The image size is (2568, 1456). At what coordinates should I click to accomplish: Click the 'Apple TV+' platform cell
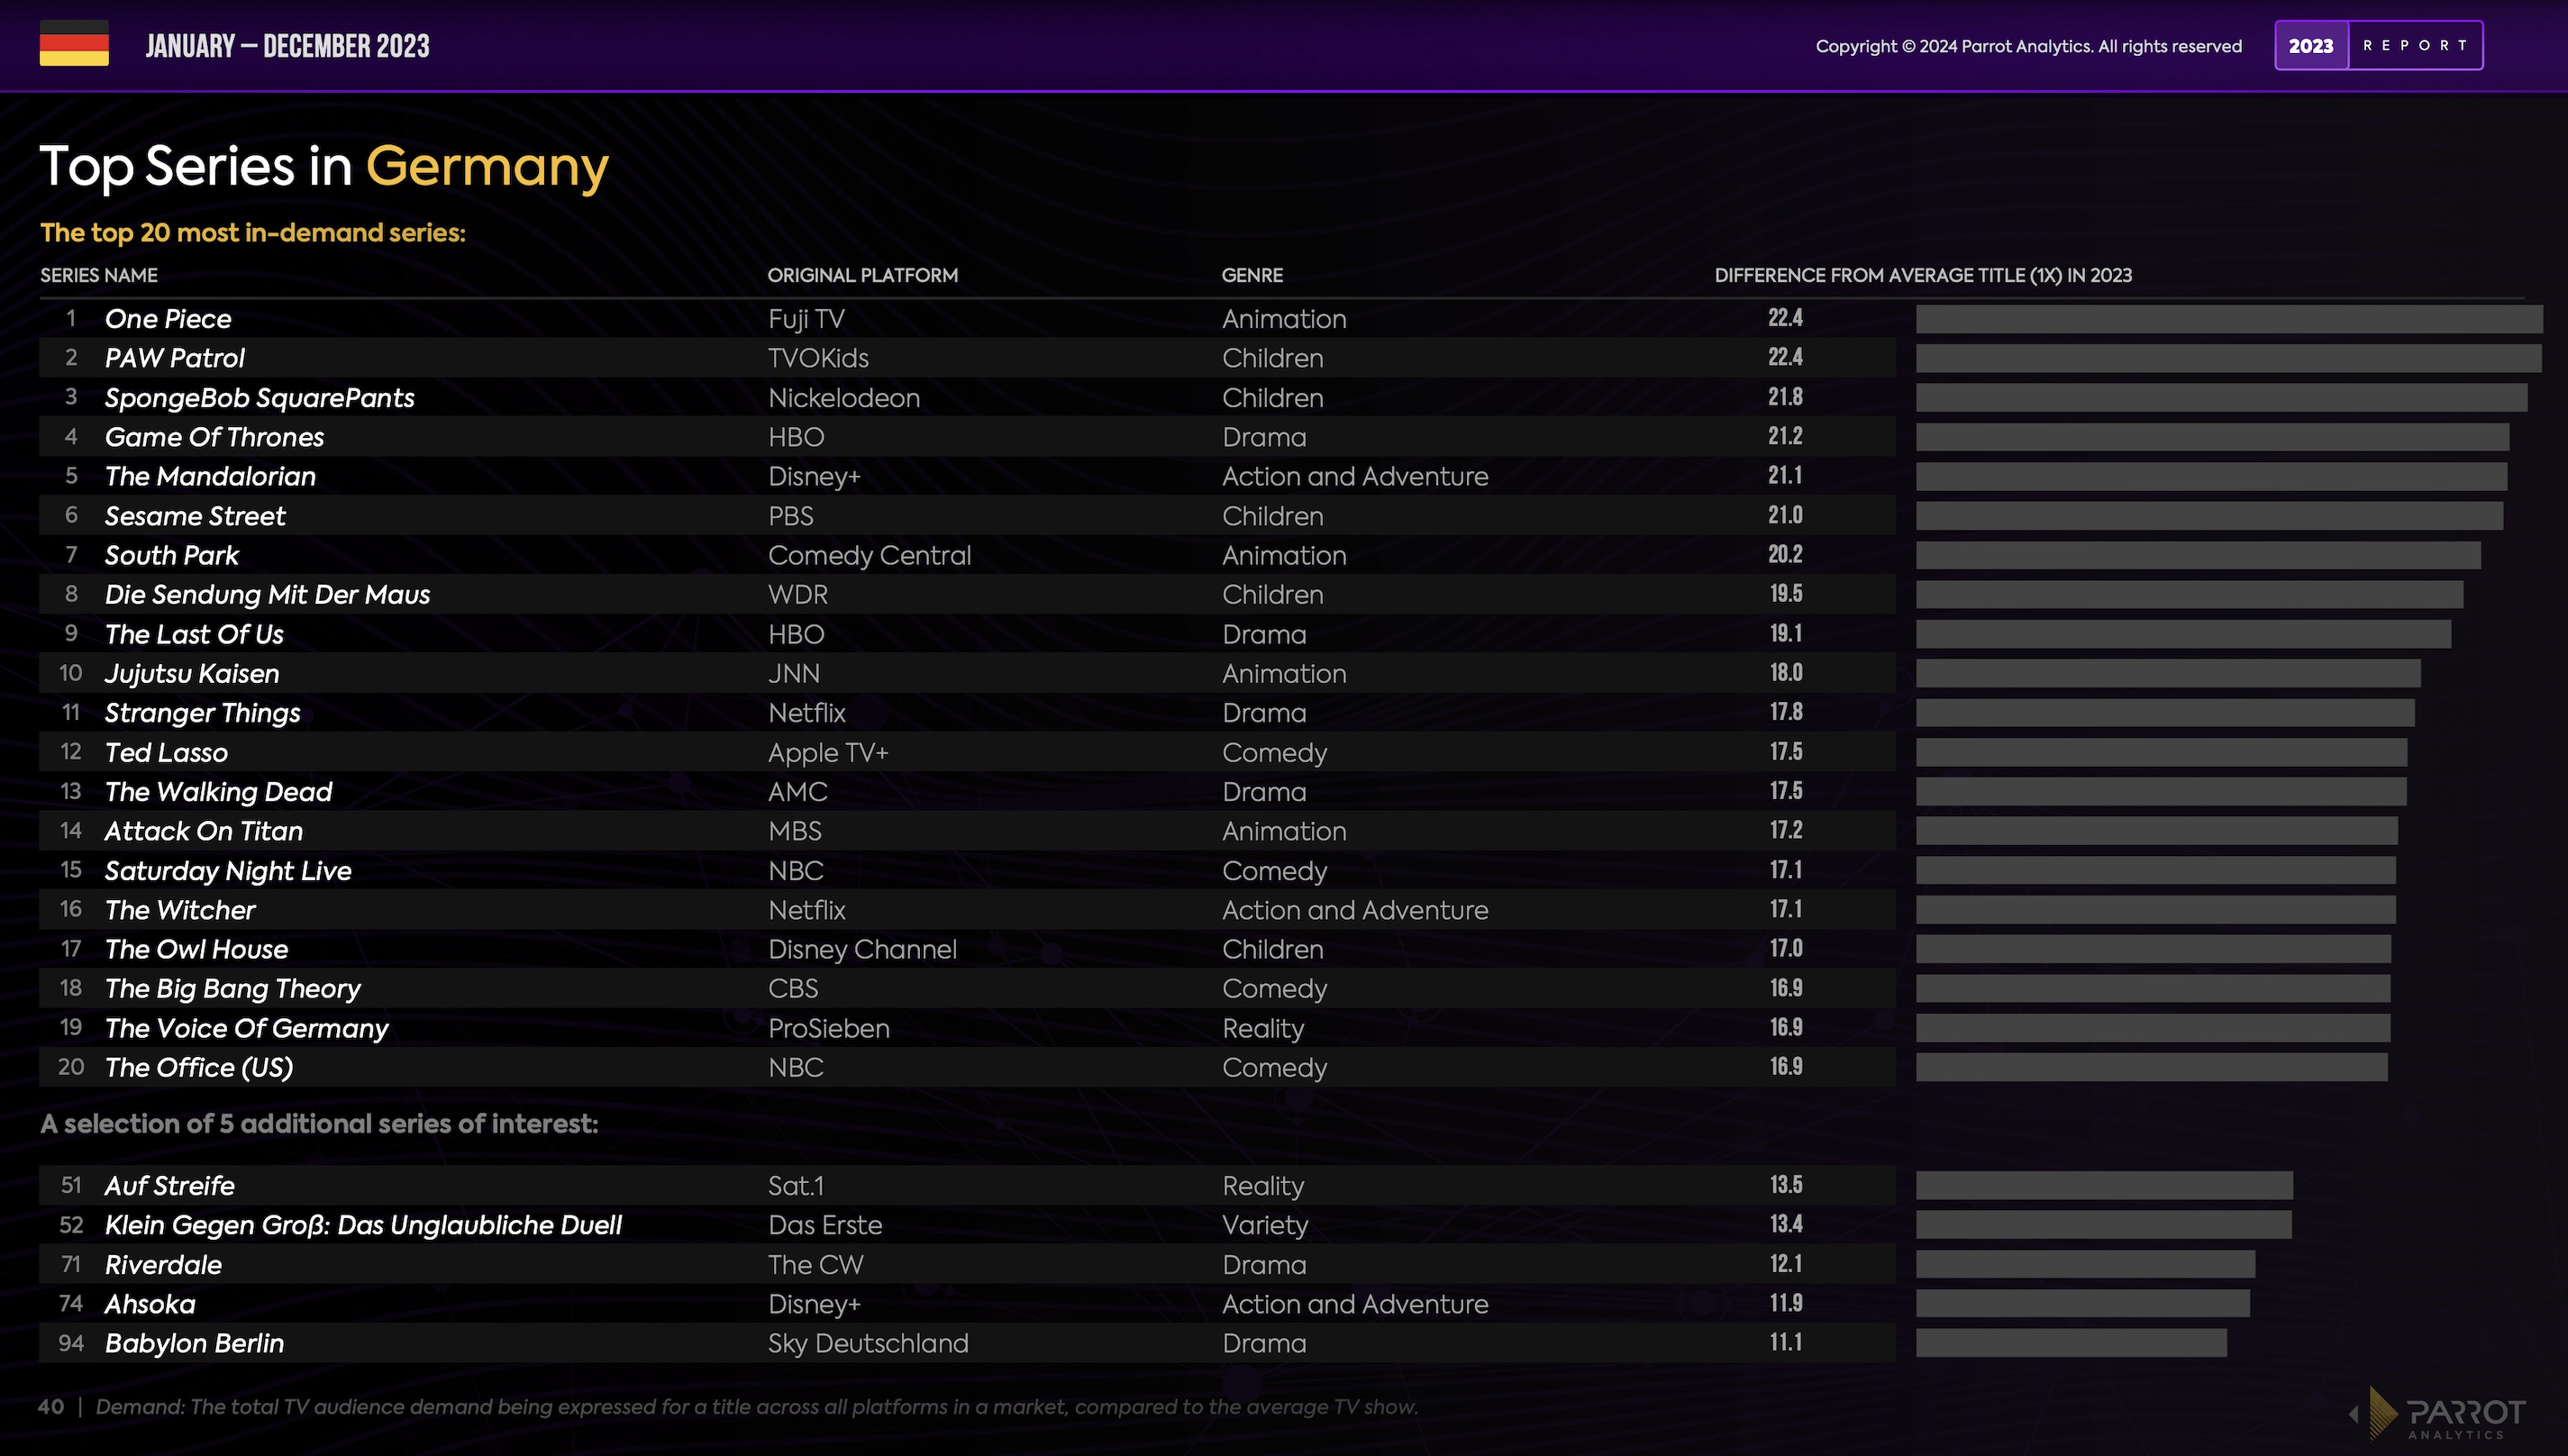[828, 752]
